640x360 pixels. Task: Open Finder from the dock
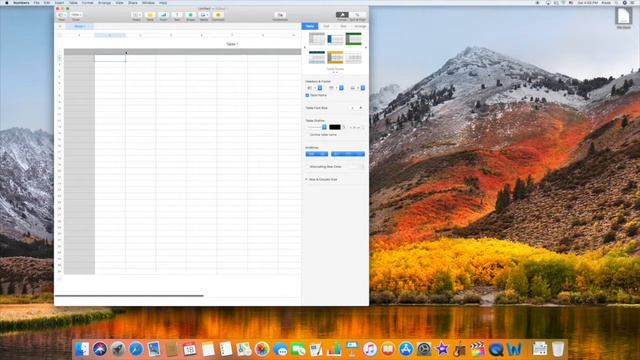pos(82,349)
